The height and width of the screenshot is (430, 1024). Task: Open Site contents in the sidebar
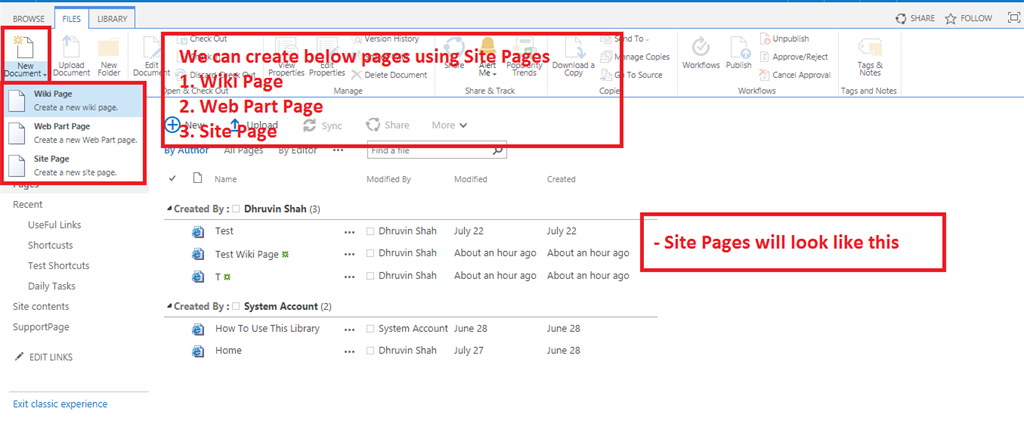click(40, 306)
